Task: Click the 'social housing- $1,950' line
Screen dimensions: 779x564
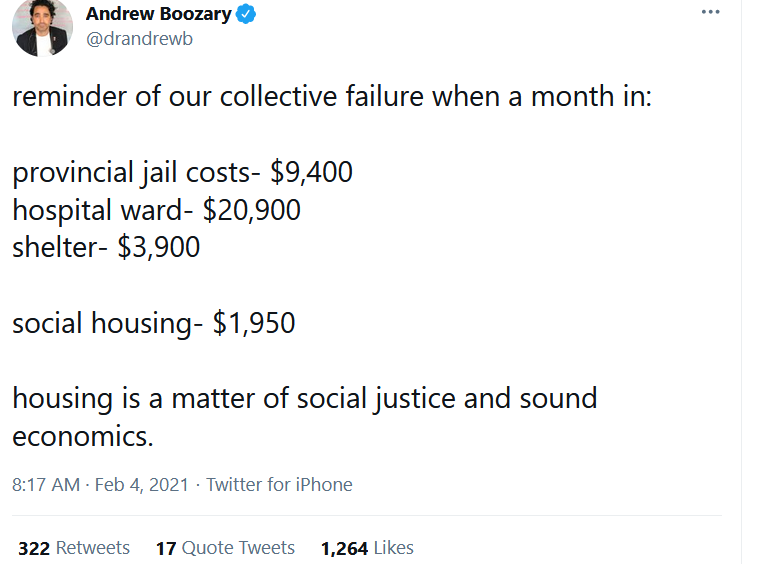Action: point(154,323)
